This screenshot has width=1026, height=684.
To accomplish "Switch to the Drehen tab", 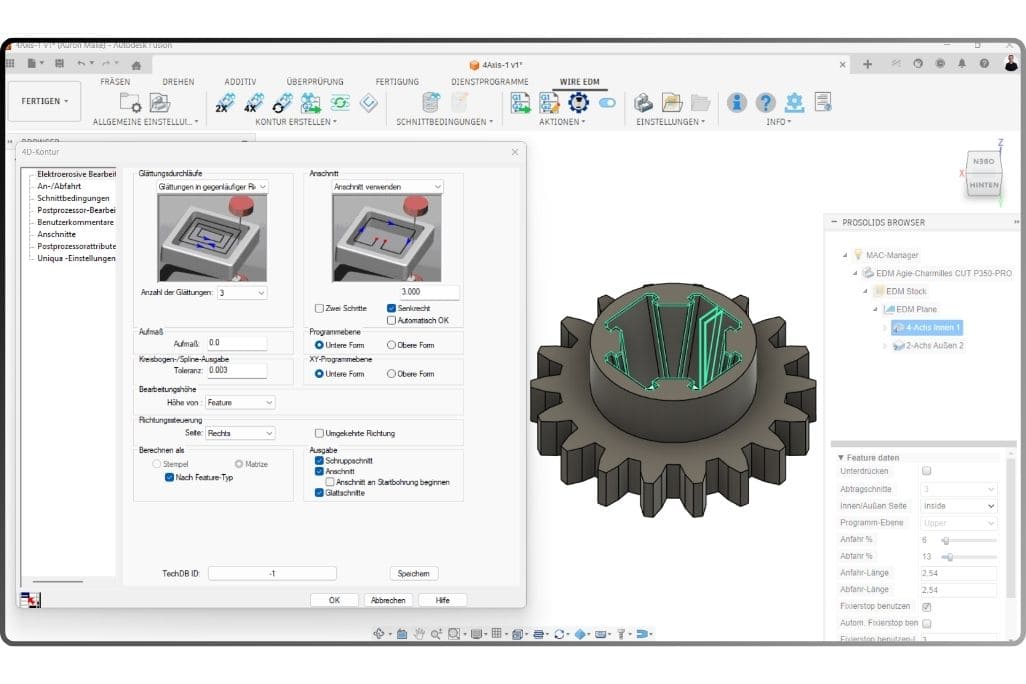I will point(179,82).
